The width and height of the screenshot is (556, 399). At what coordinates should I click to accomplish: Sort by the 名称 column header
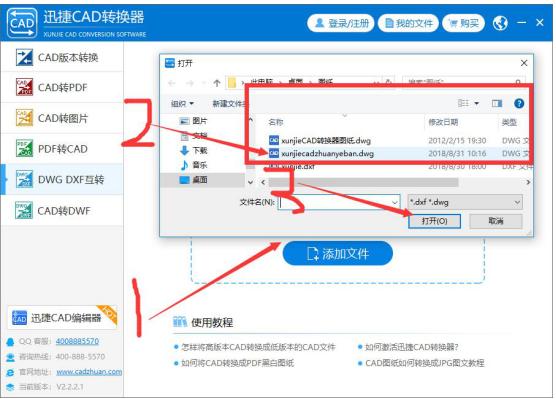[x=276, y=122]
